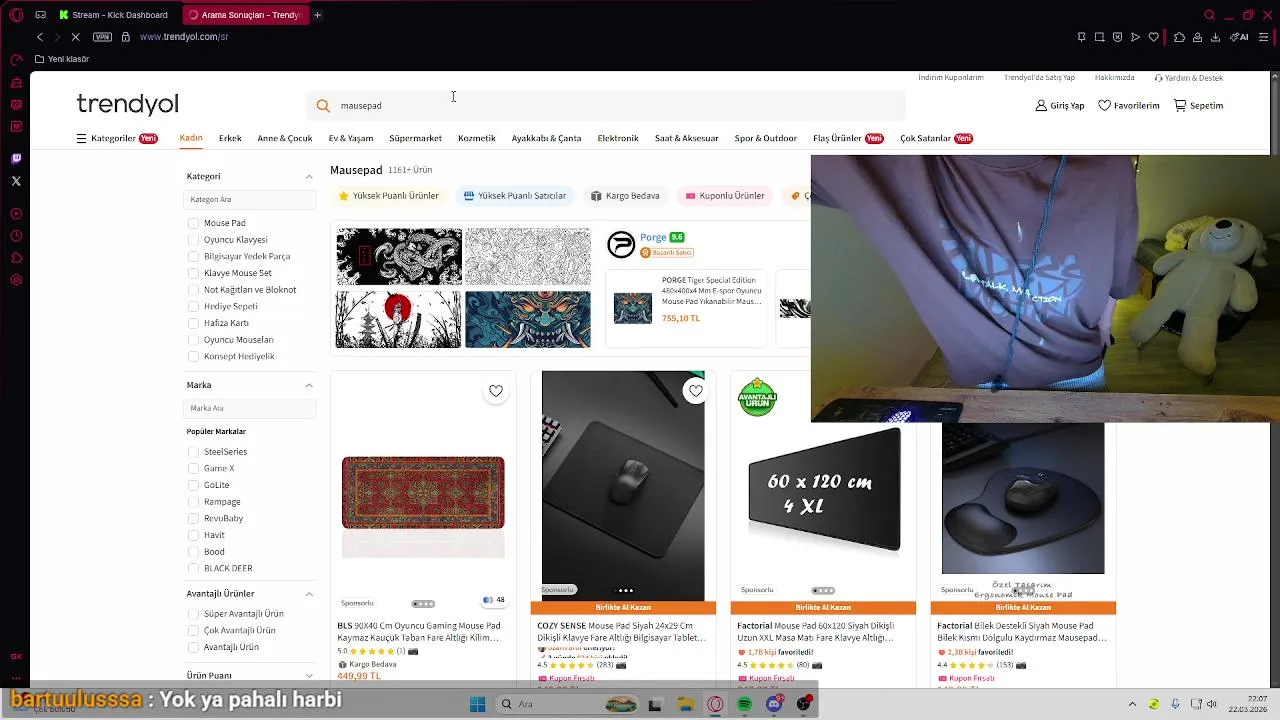Click the Trendyol search magnifier icon

323,106
